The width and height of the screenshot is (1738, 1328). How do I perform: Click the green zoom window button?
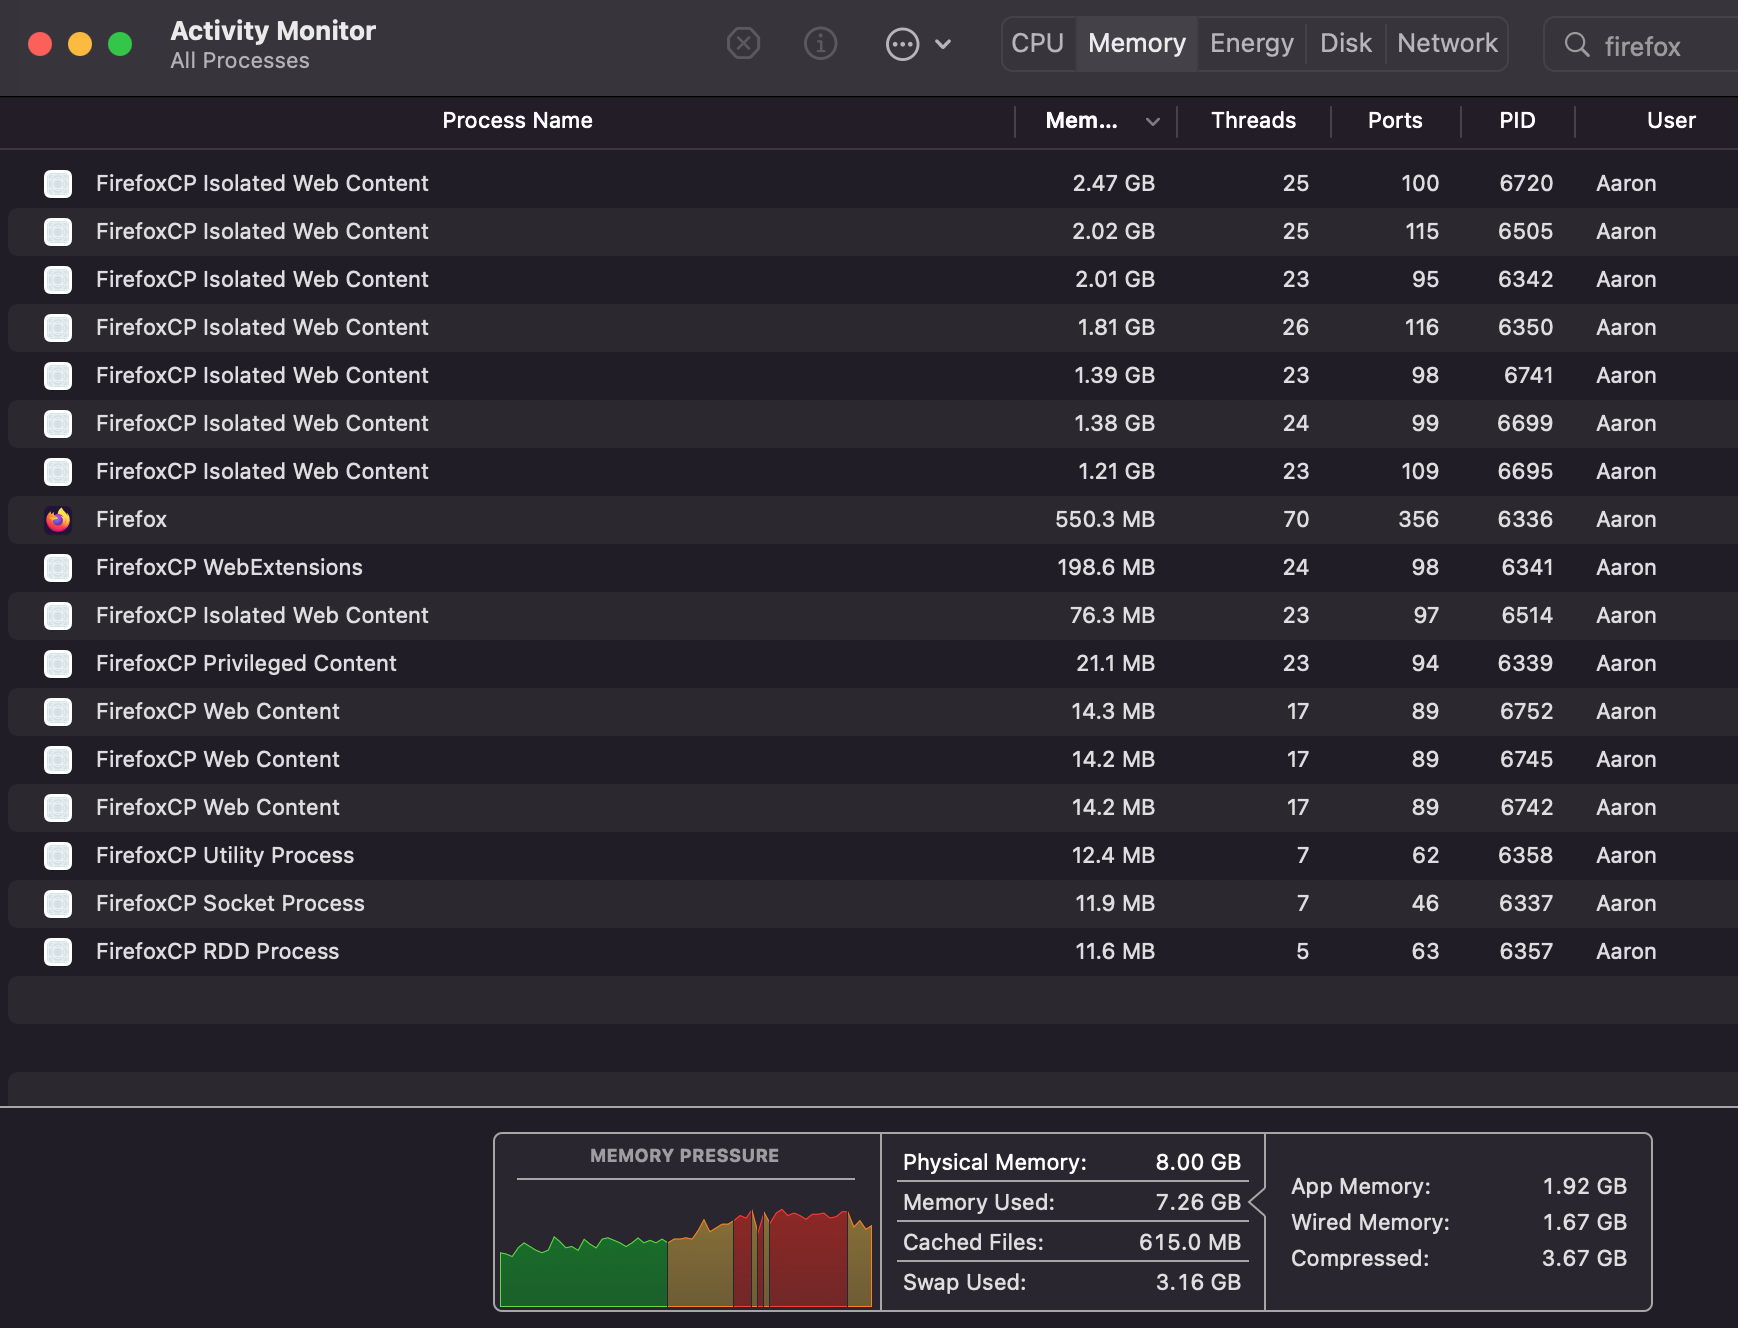120,44
